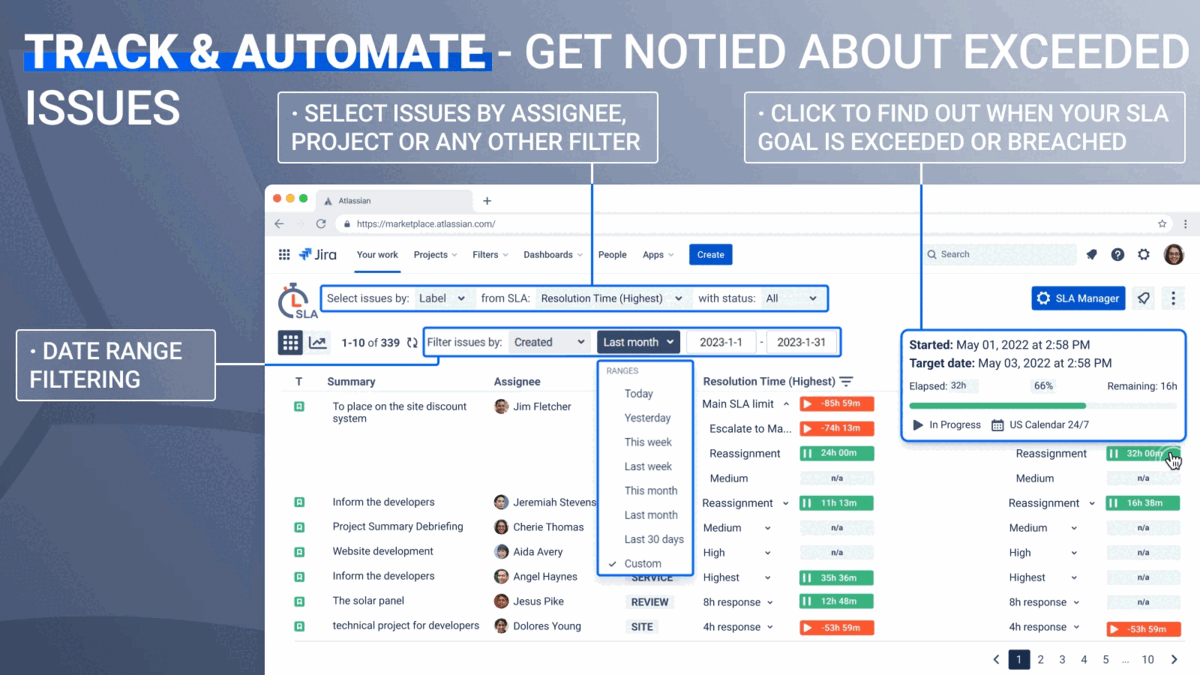The image size is (1200, 675).
Task: Open the Last month filter dropdown
Action: 638,341
